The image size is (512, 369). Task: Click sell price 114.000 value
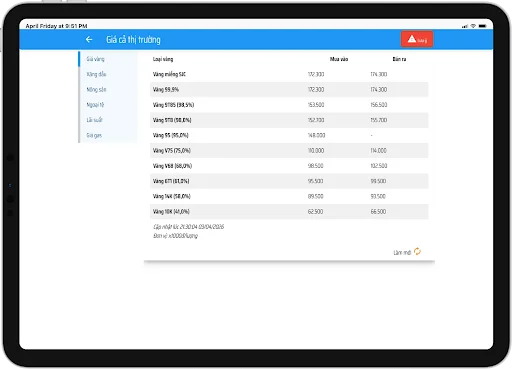click(x=378, y=151)
